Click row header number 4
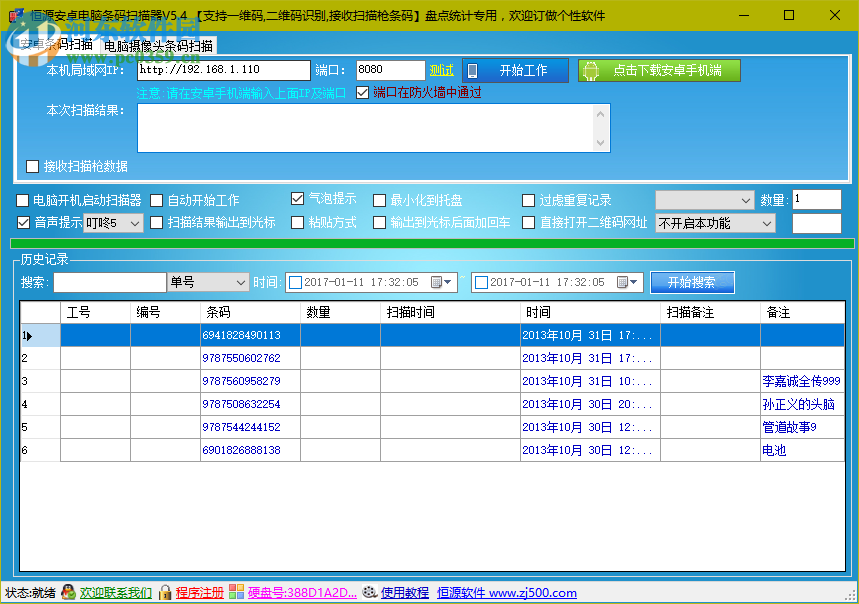This screenshot has width=859, height=604. click(x=40, y=404)
